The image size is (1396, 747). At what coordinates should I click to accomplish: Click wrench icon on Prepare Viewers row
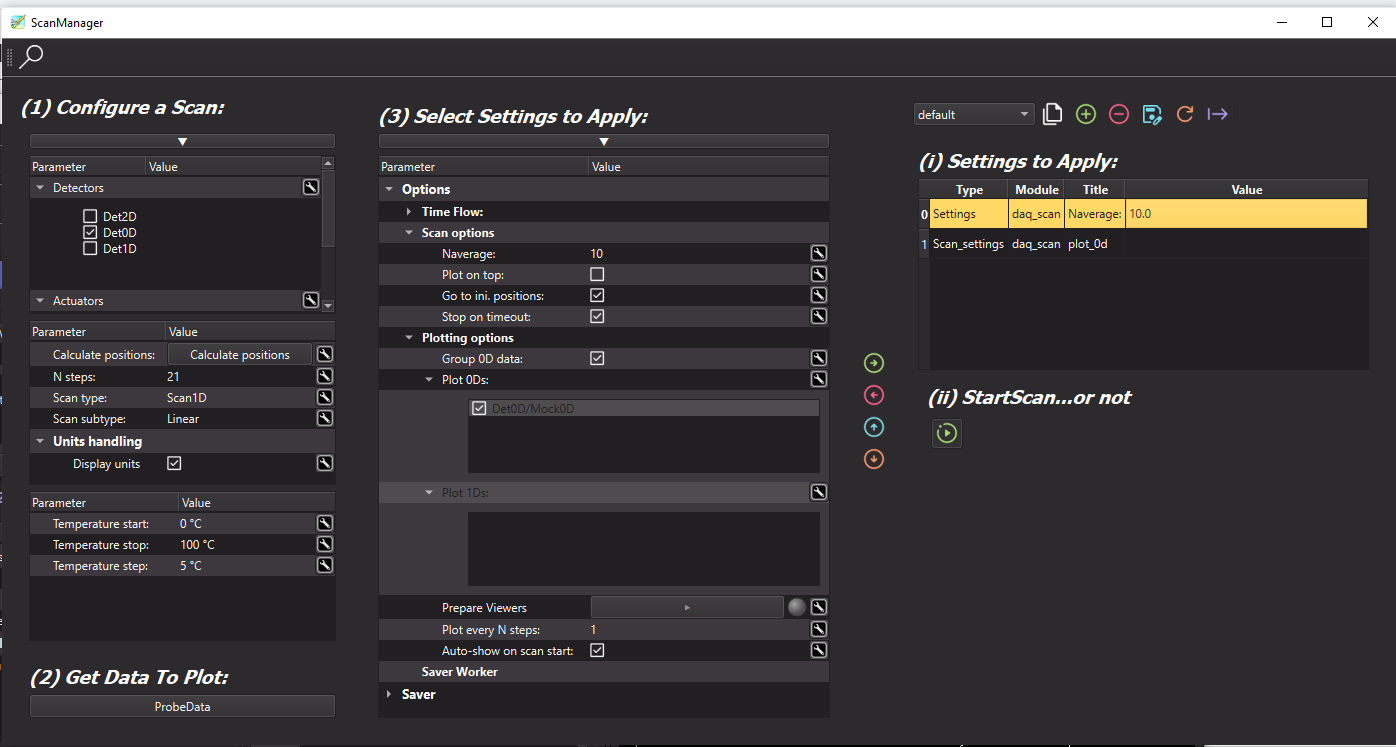819,607
